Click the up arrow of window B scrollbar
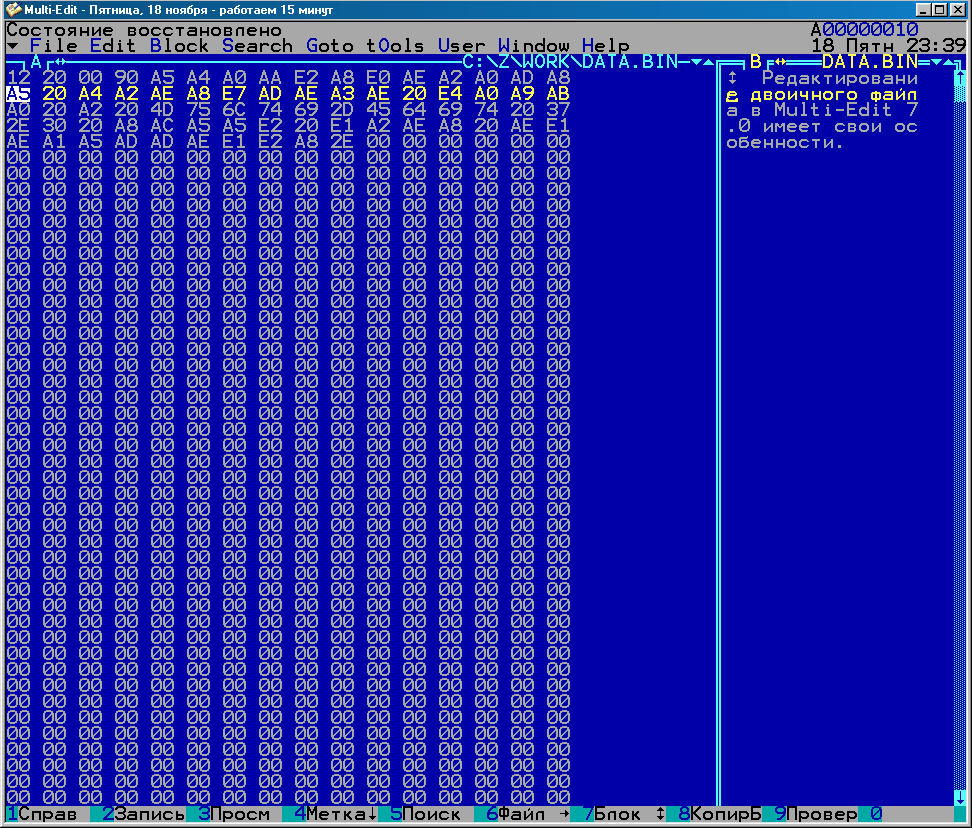The height and width of the screenshot is (828, 972). (x=959, y=78)
